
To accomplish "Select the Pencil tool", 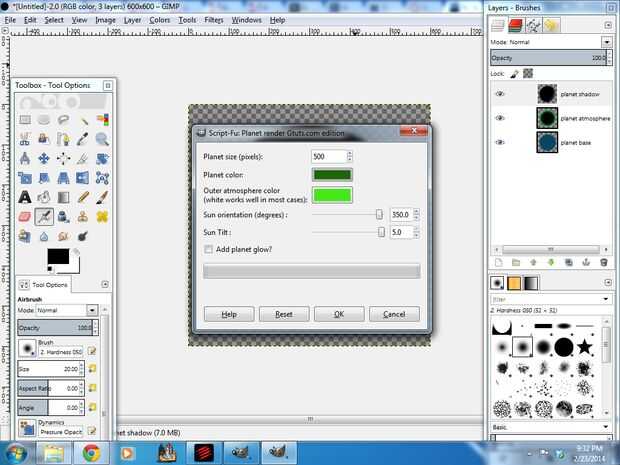I will (83, 197).
